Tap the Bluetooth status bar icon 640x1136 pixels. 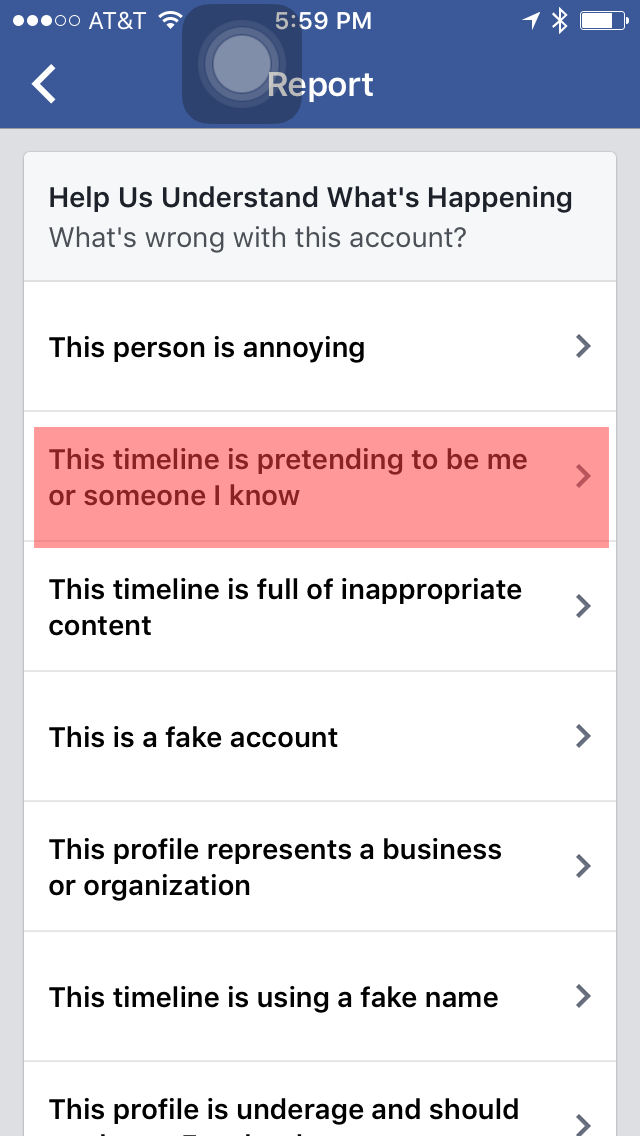(x=560, y=20)
